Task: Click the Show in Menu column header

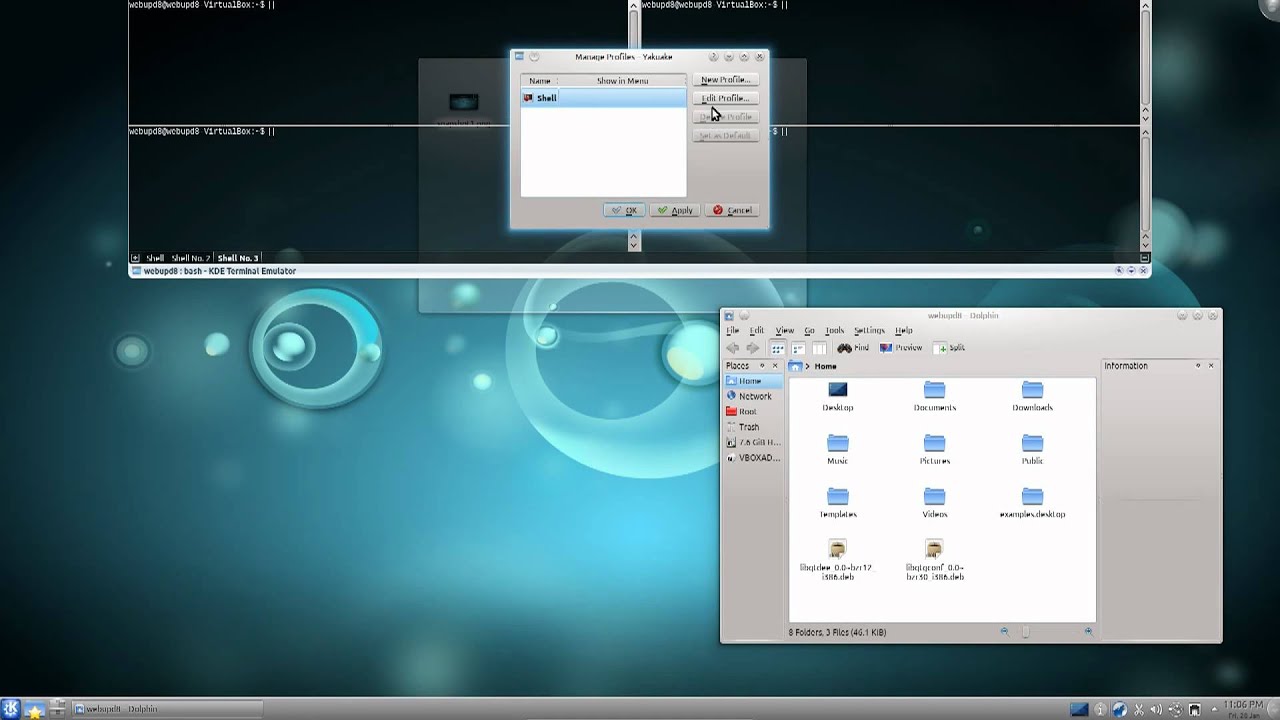Action: point(622,81)
